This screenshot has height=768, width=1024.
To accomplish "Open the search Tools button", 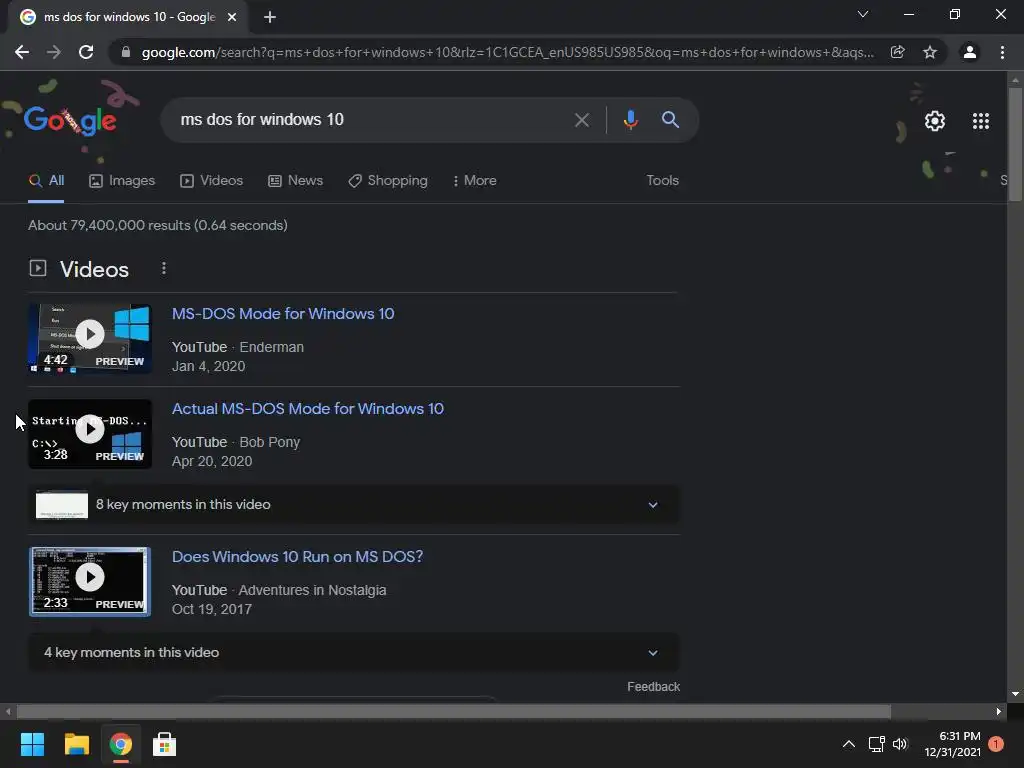I will 662,181.
